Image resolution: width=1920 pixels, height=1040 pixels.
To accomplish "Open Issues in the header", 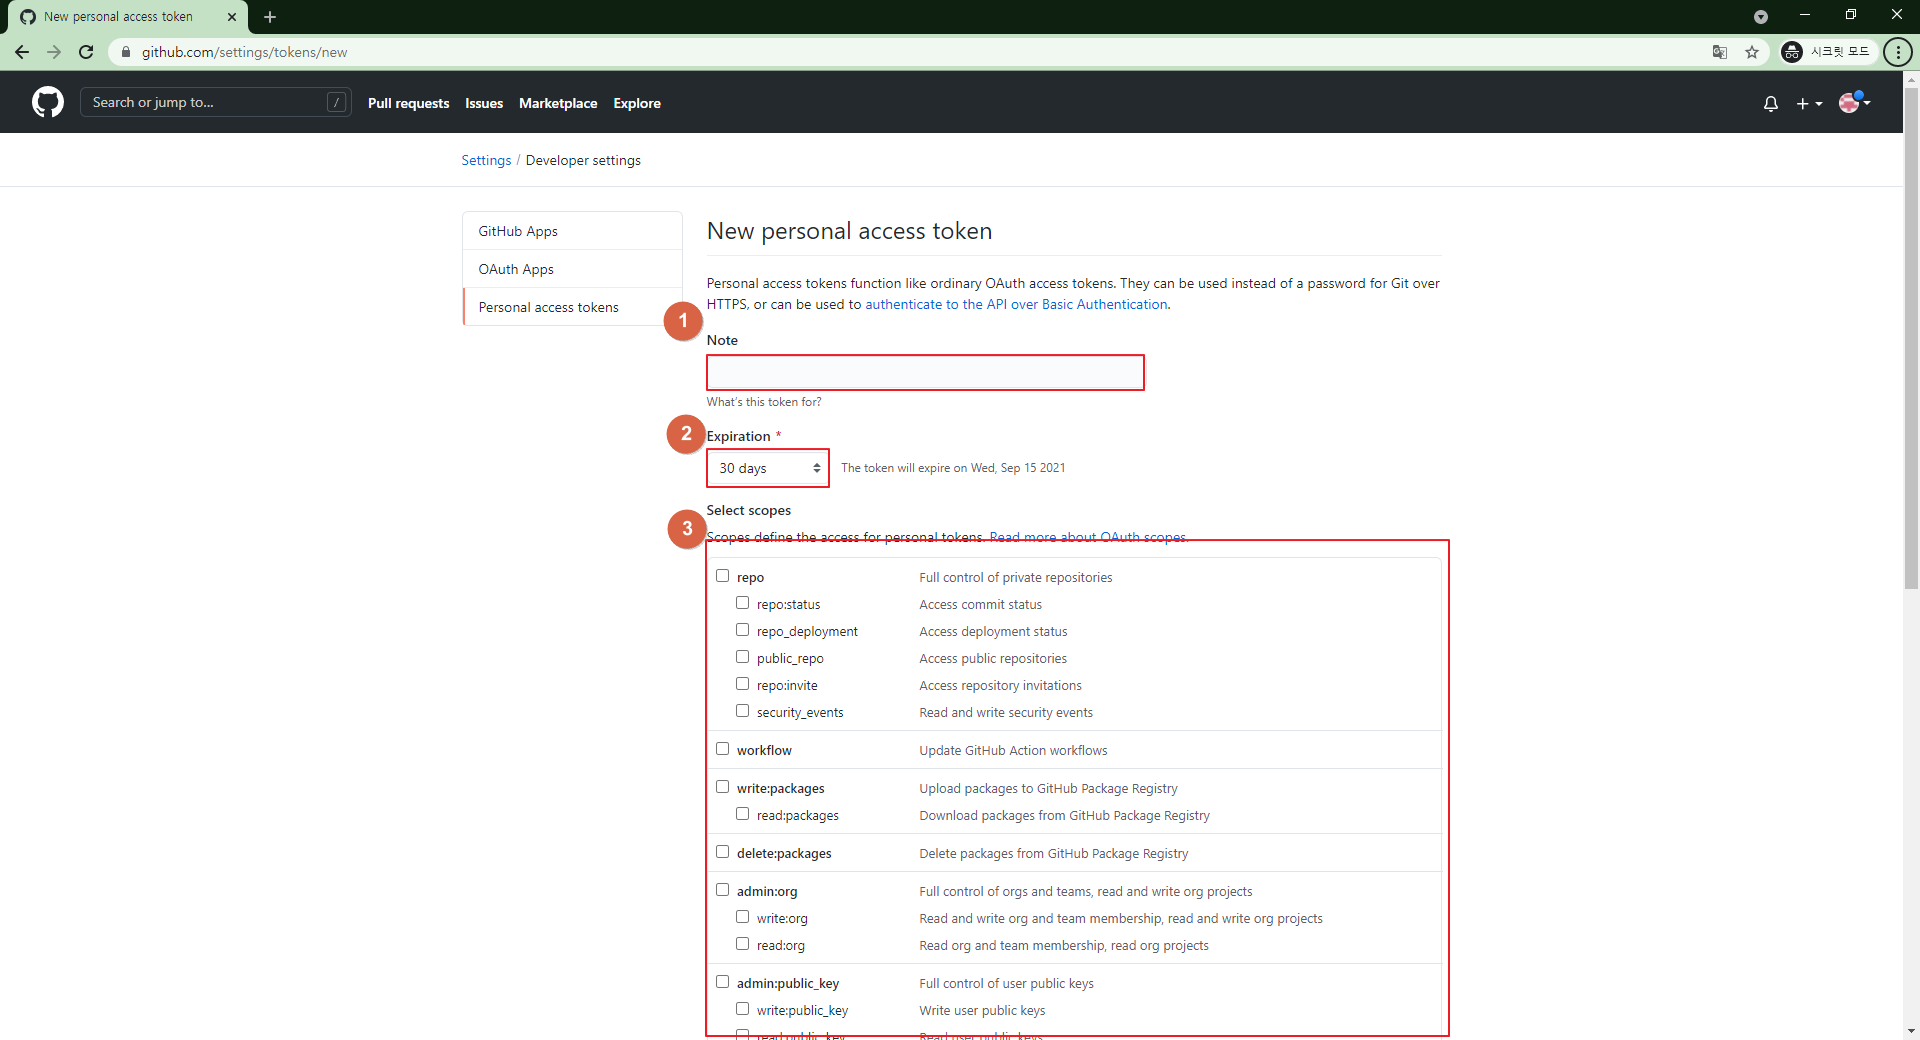I will click(484, 103).
